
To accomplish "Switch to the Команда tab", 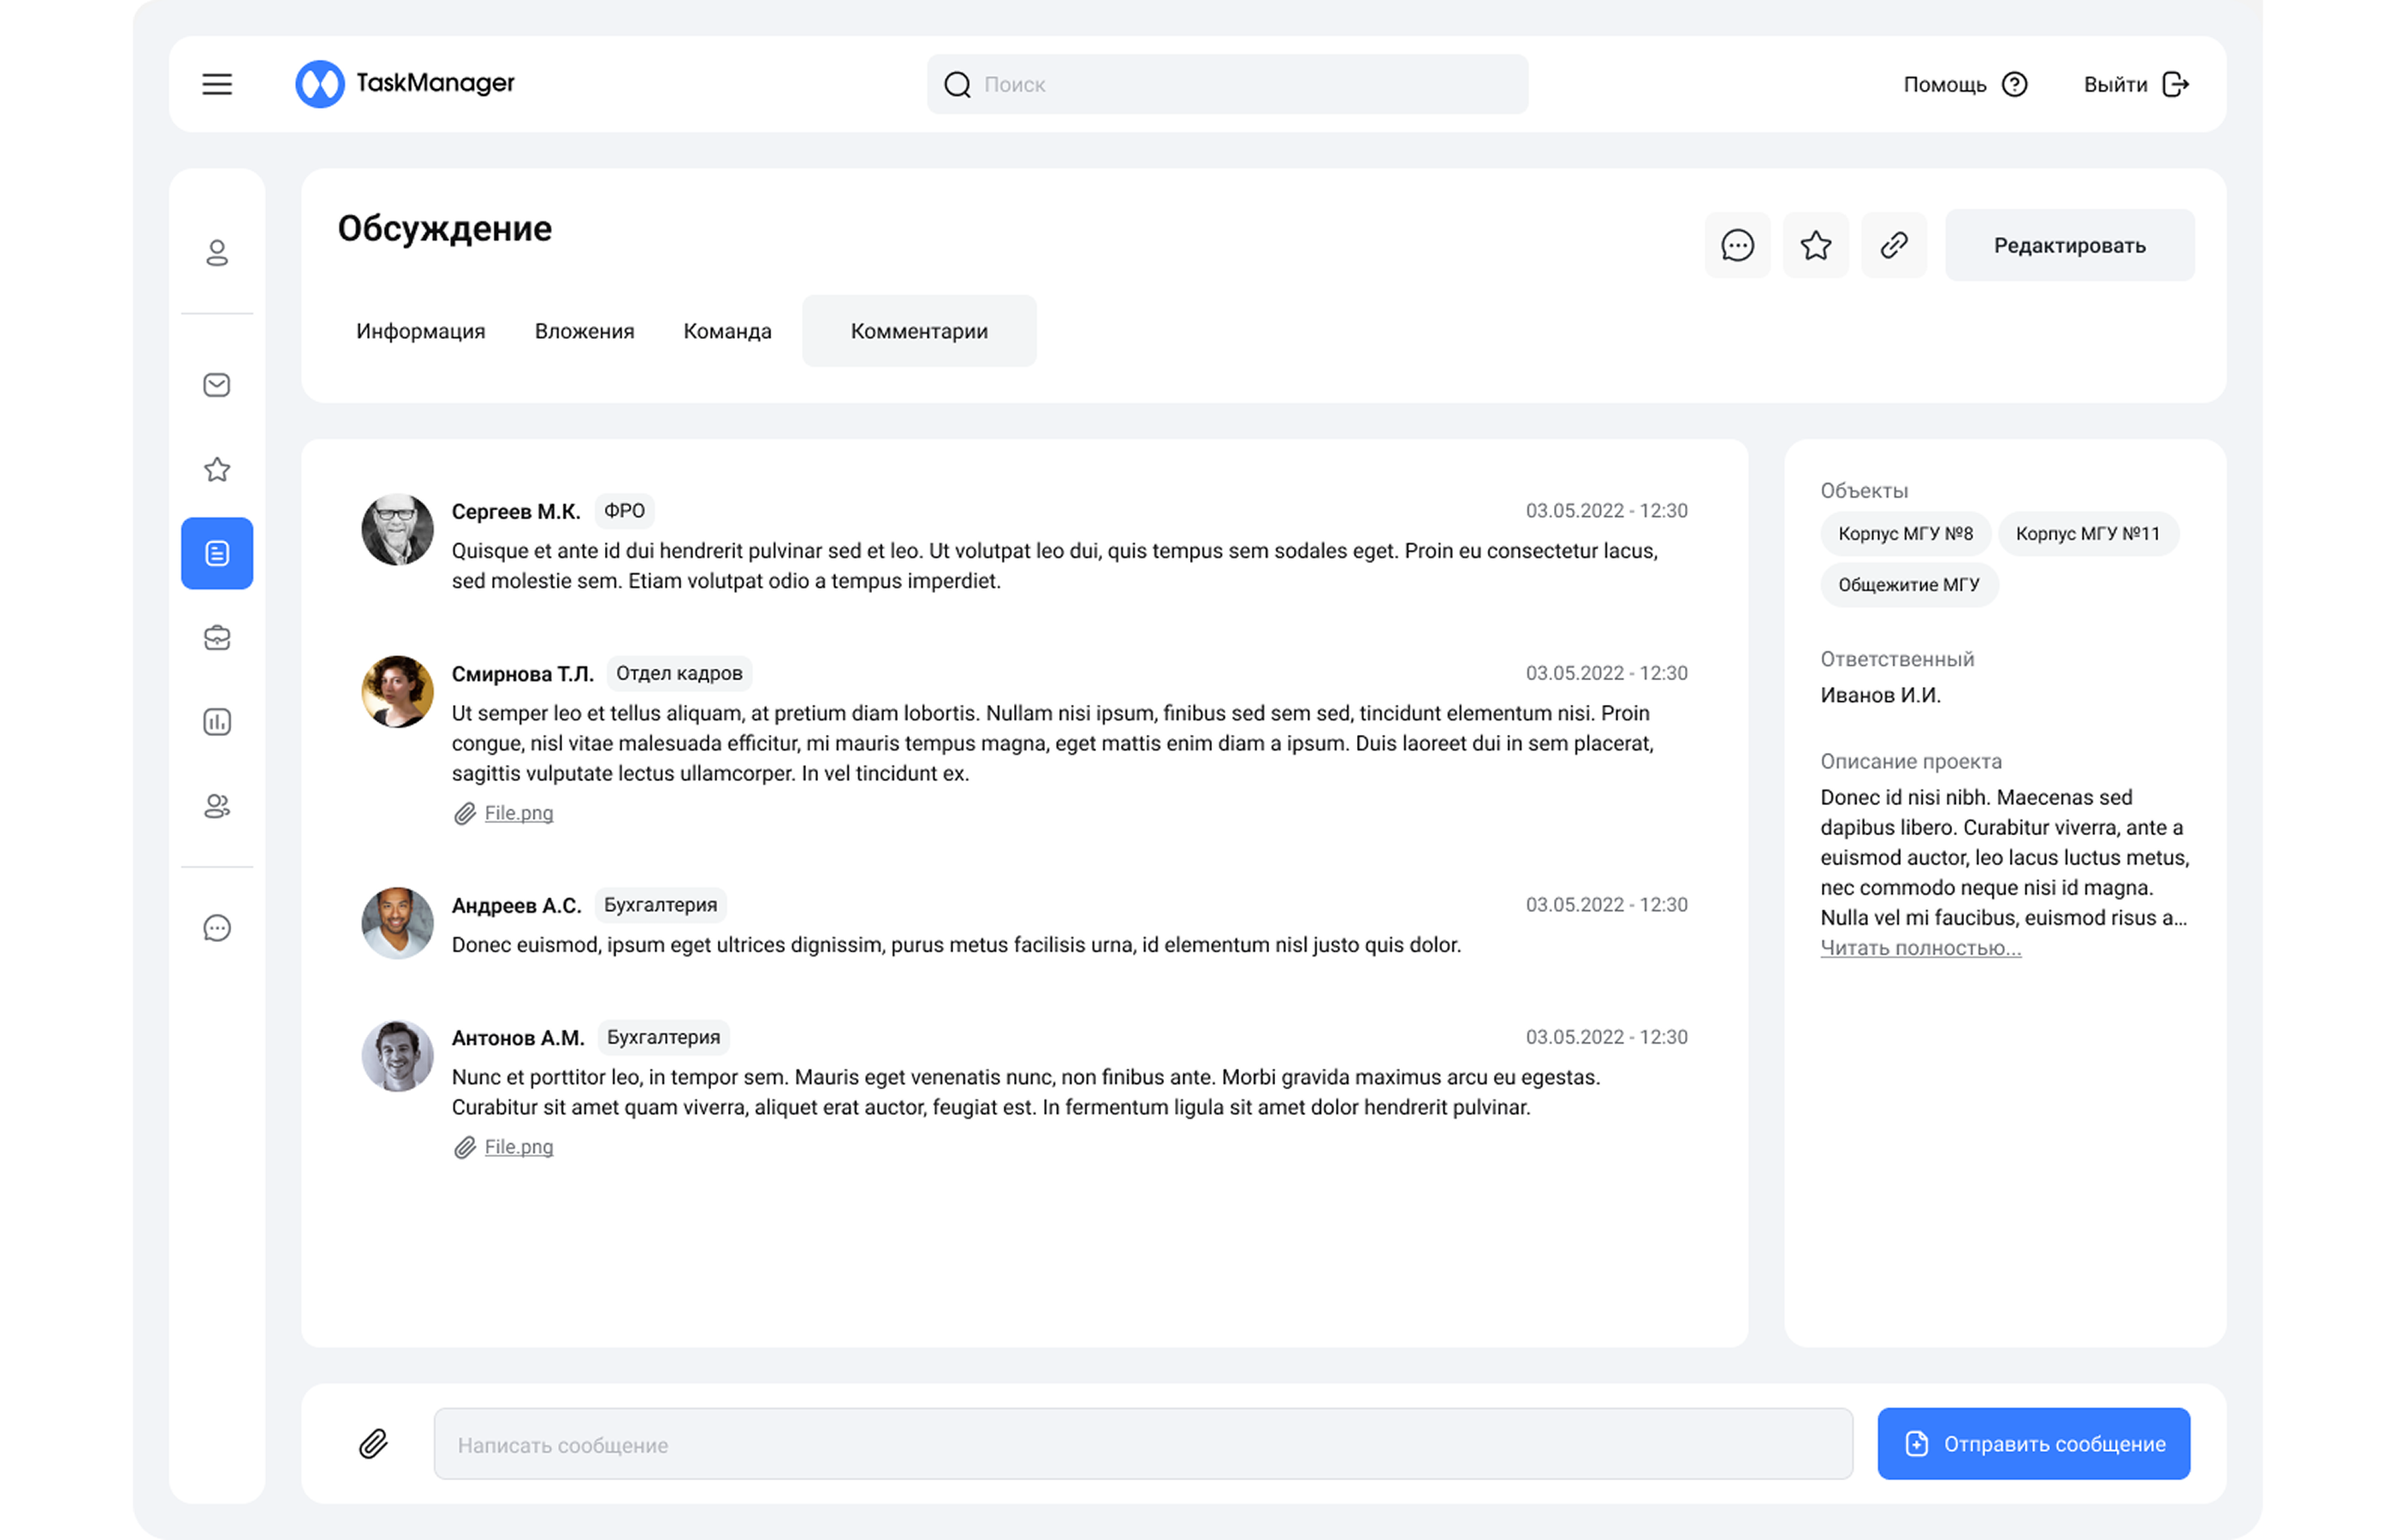I will click(x=727, y=331).
